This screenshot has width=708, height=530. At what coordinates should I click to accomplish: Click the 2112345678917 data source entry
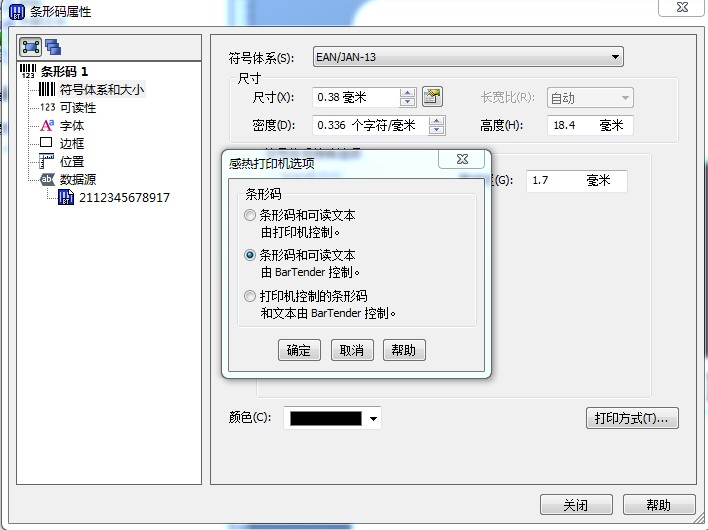pos(124,198)
